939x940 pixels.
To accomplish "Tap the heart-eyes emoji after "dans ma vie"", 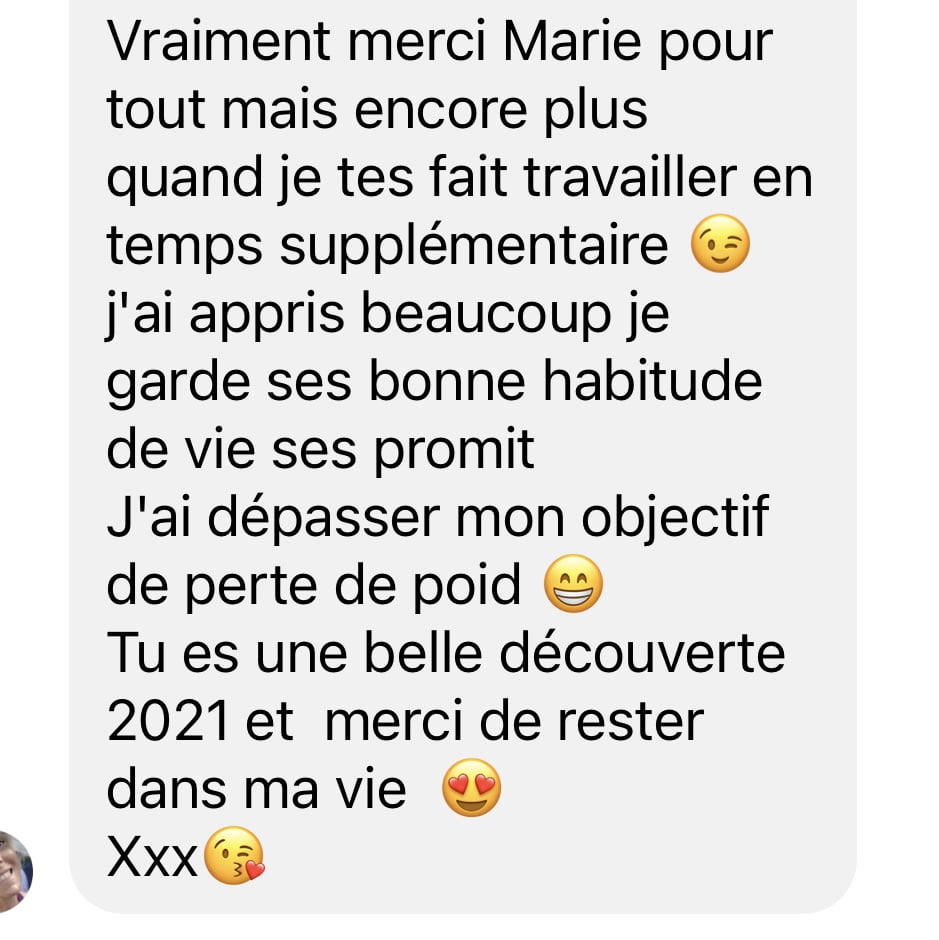I will pyautogui.click(x=472, y=787).
